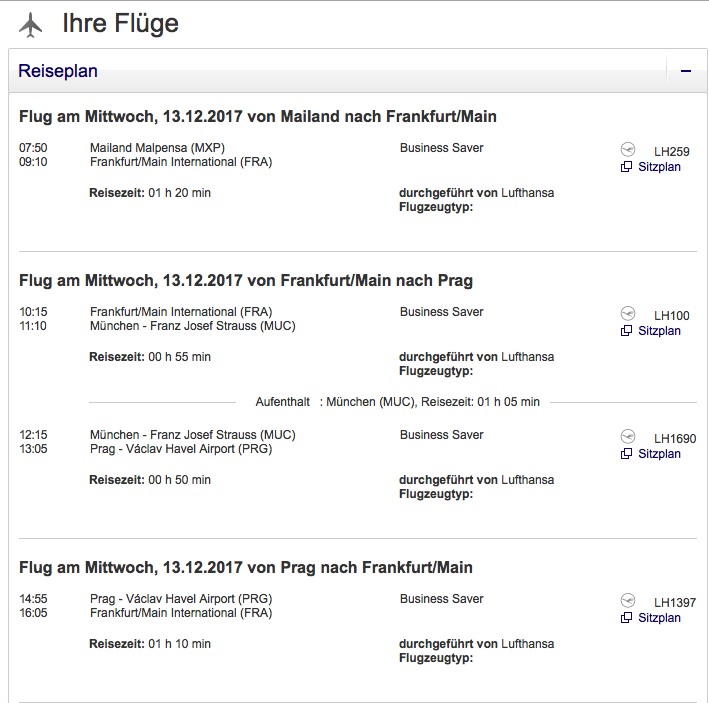Click the Lufthansa crane logo beside LH1397
The height and width of the screenshot is (703, 709).
click(628, 600)
